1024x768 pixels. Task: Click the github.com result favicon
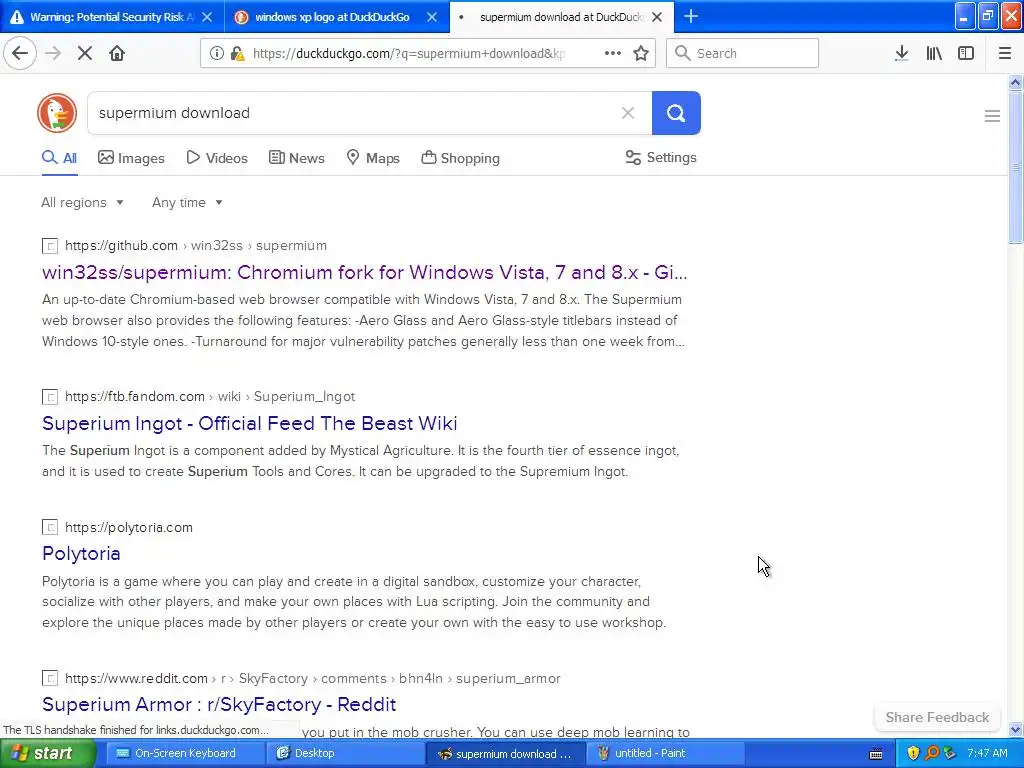(x=50, y=246)
